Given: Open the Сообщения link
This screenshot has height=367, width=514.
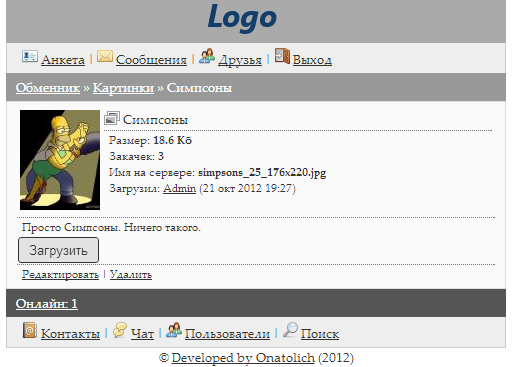Looking at the screenshot, I should point(151,60).
